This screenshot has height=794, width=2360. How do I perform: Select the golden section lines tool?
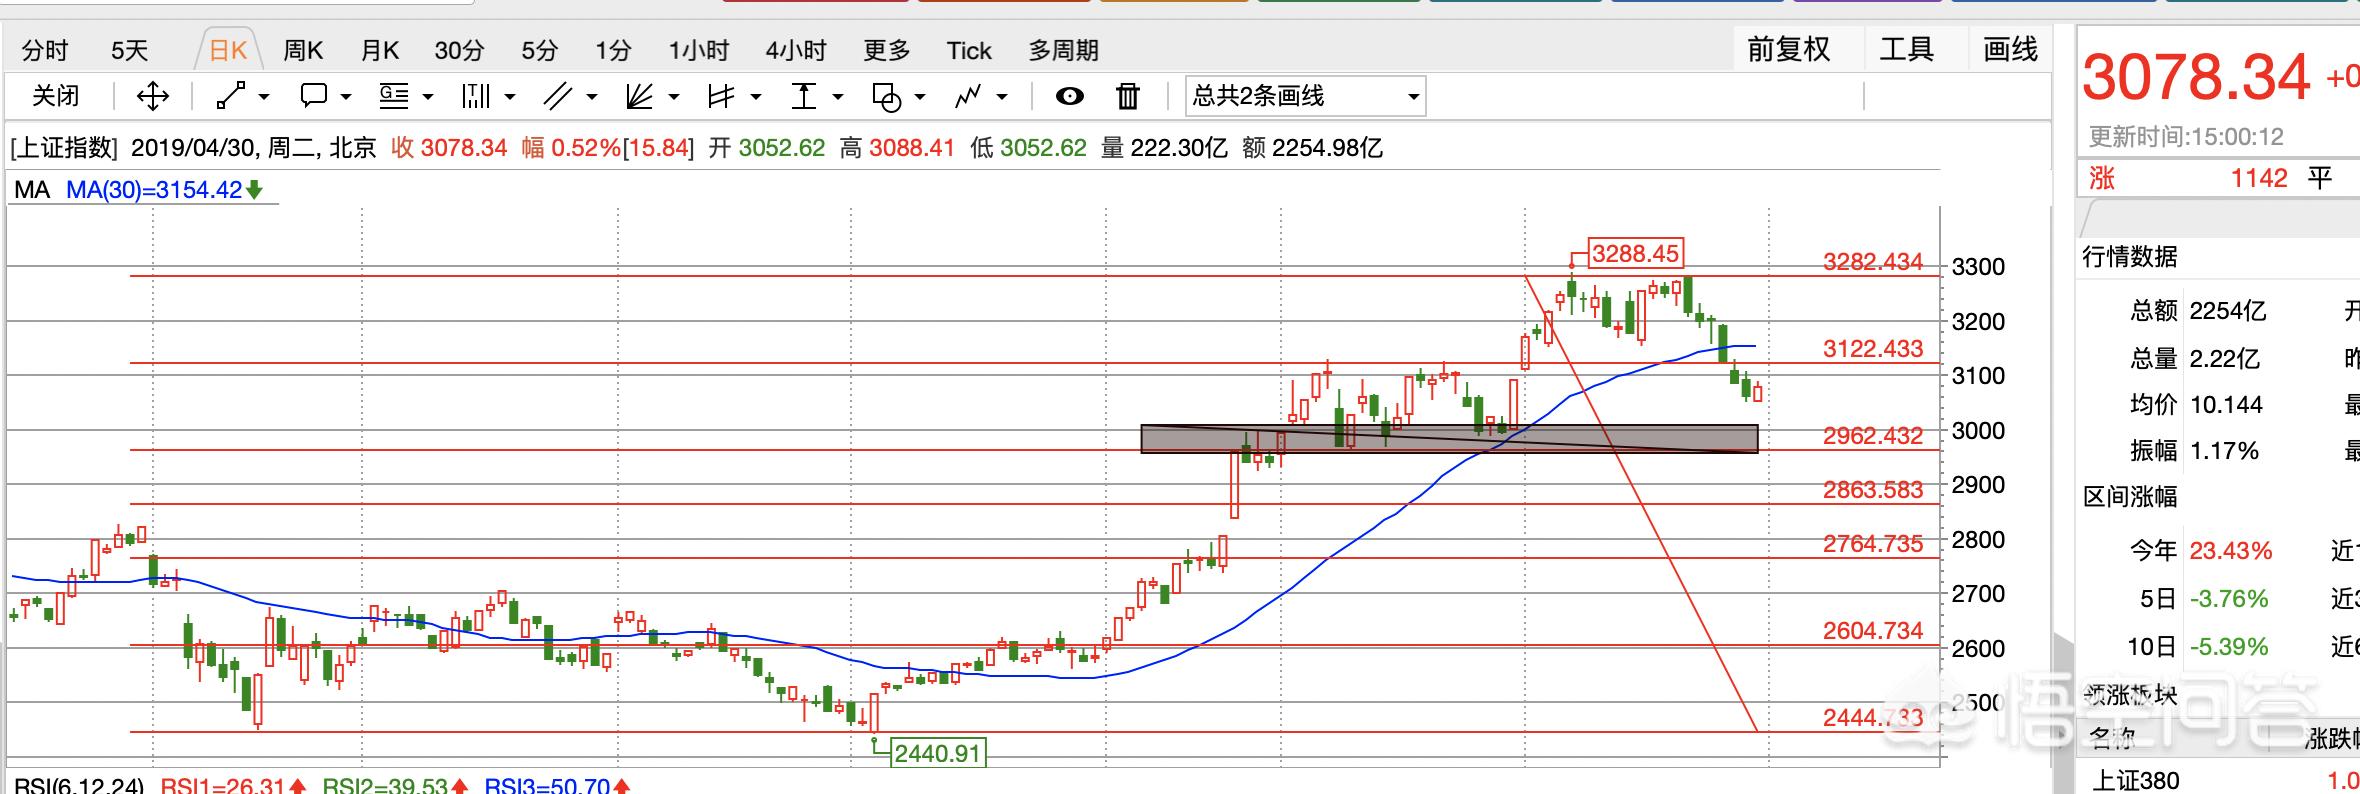(x=394, y=96)
